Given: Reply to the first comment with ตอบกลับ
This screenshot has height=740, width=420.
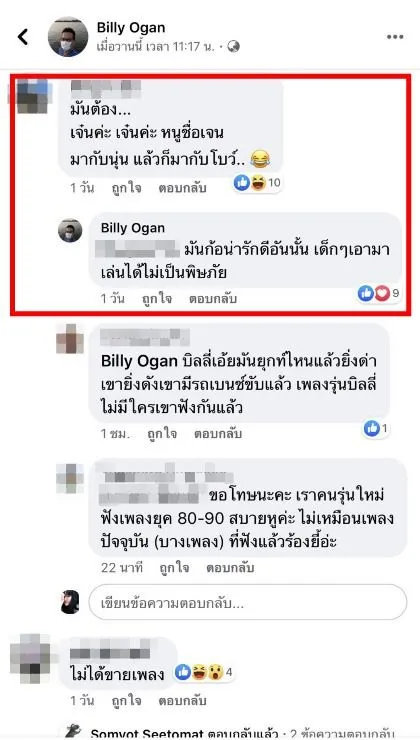Looking at the screenshot, I should (183, 188).
